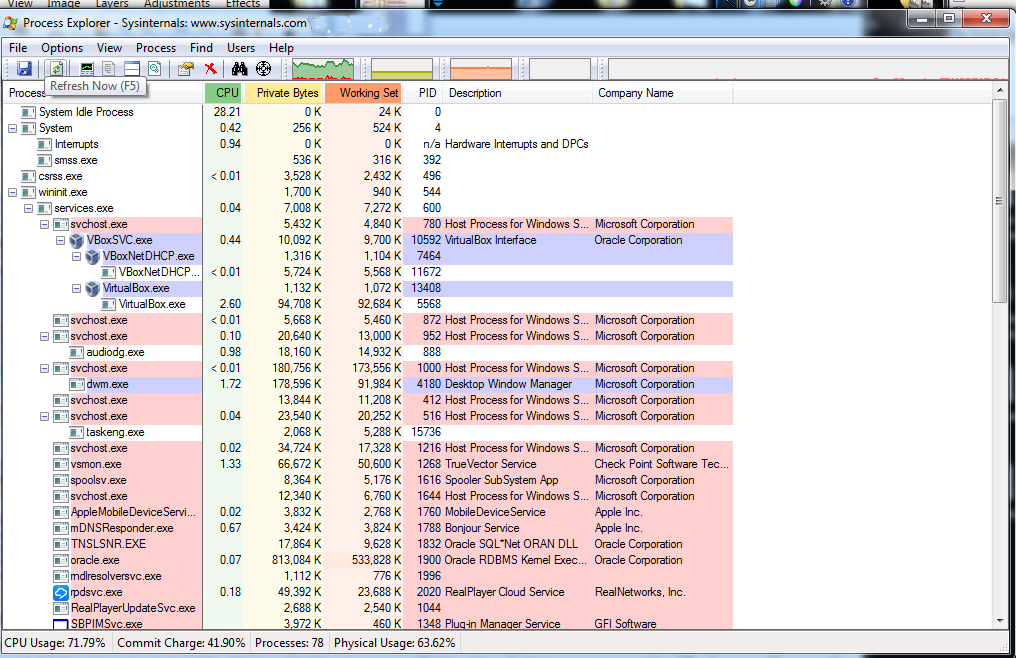The width and height of the screenshot is (1016, 658).
Task: Collapse the svchost.exe PID 516 node
Action: (45, 416)
